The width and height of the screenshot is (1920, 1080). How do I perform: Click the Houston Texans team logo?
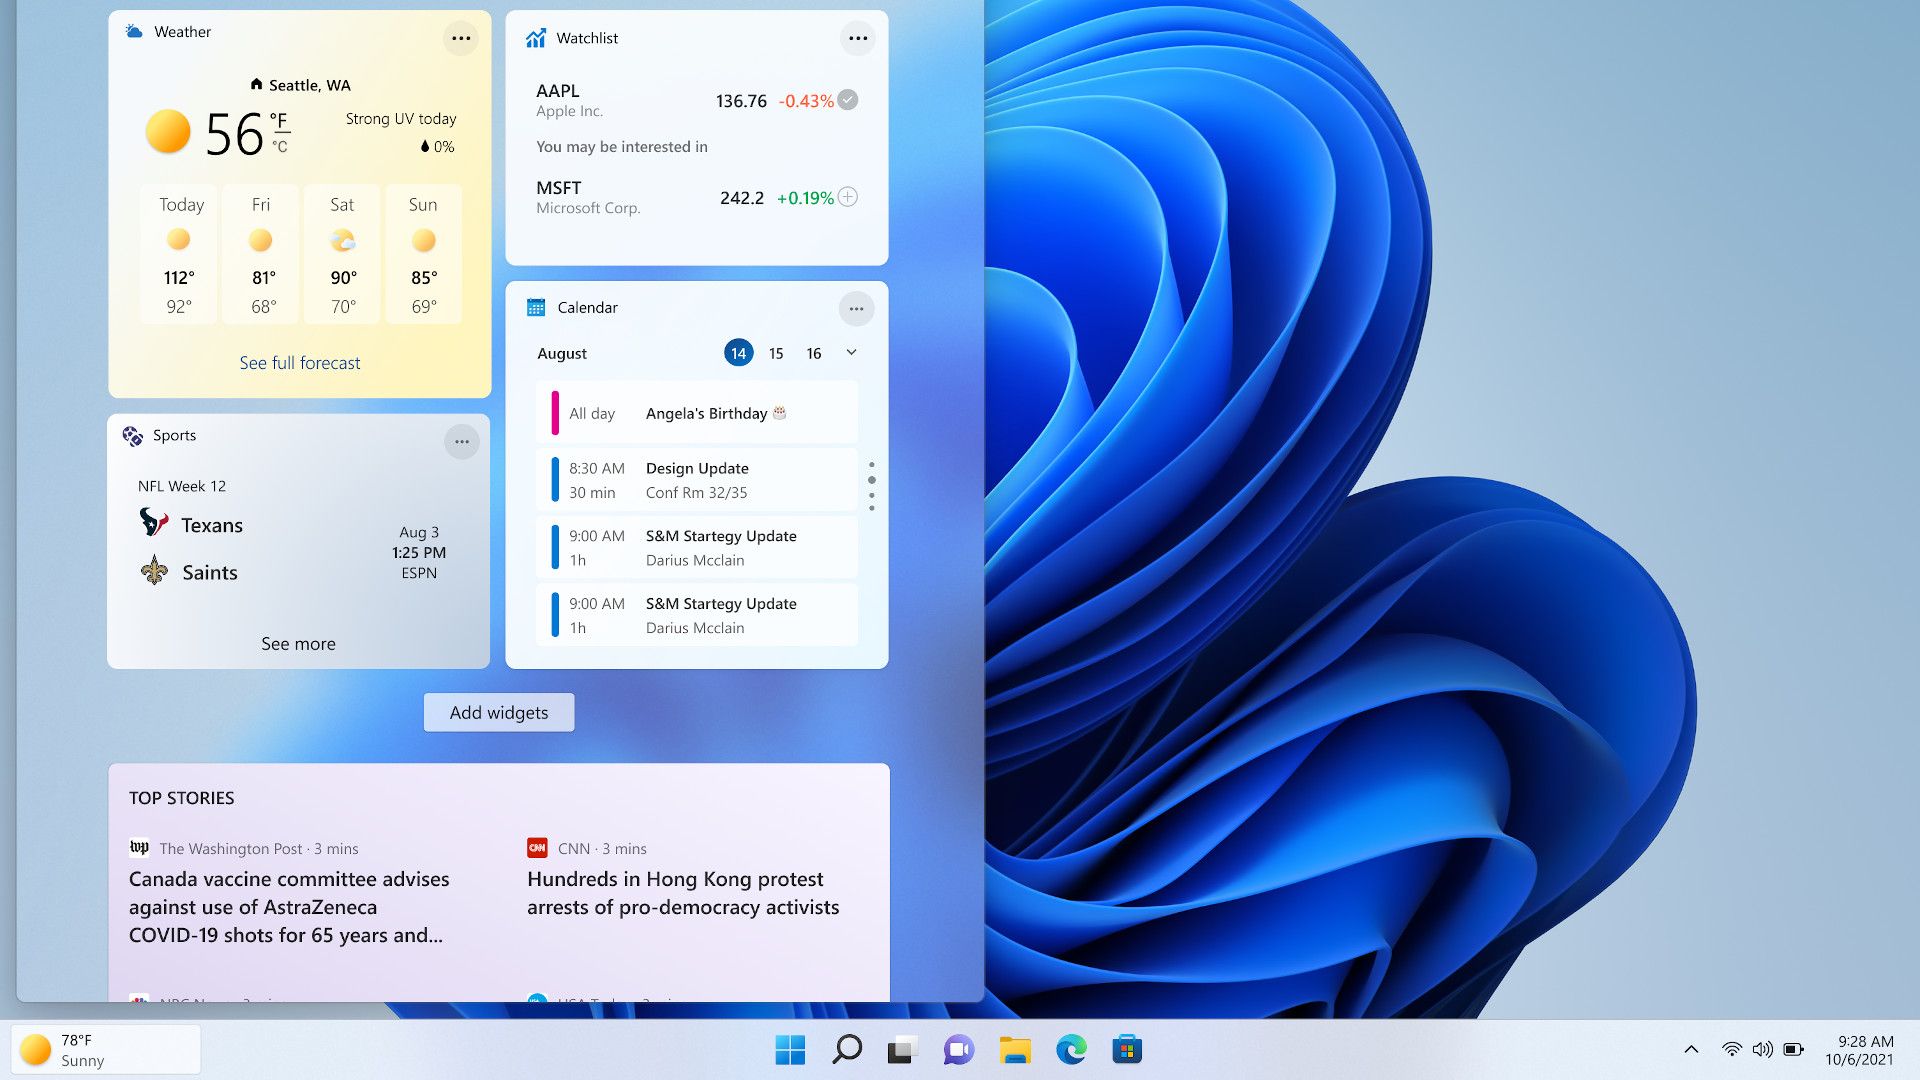click(x=152, y=524)
